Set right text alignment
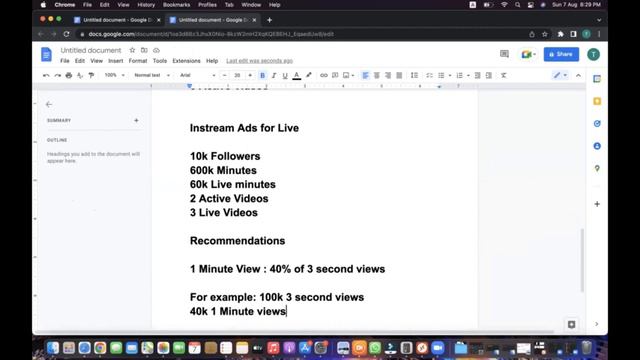Viewport: 640px width, 360px height. tap(388, 75)
